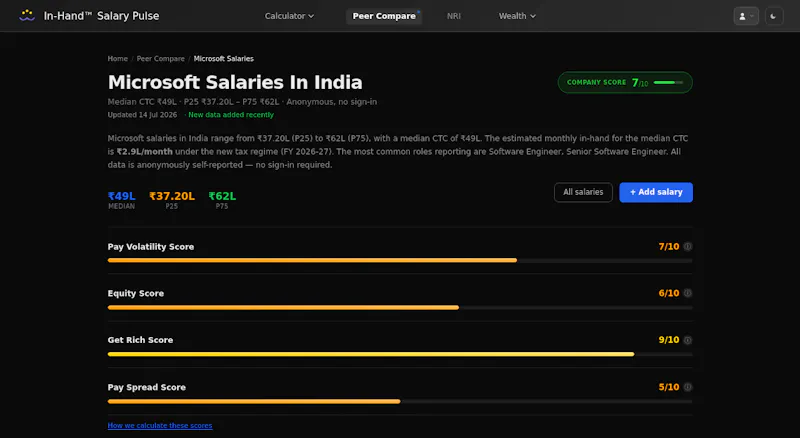Click the 6/10 Equity Score value
Image resolution: width=800 pixels, height=438 pixels.
click(x=669, y=293)
